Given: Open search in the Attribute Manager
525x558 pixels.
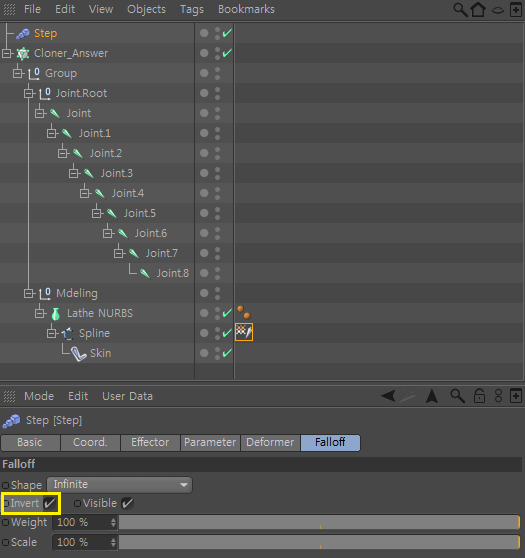Looking at the screenshot, I should tap(457, 396).
